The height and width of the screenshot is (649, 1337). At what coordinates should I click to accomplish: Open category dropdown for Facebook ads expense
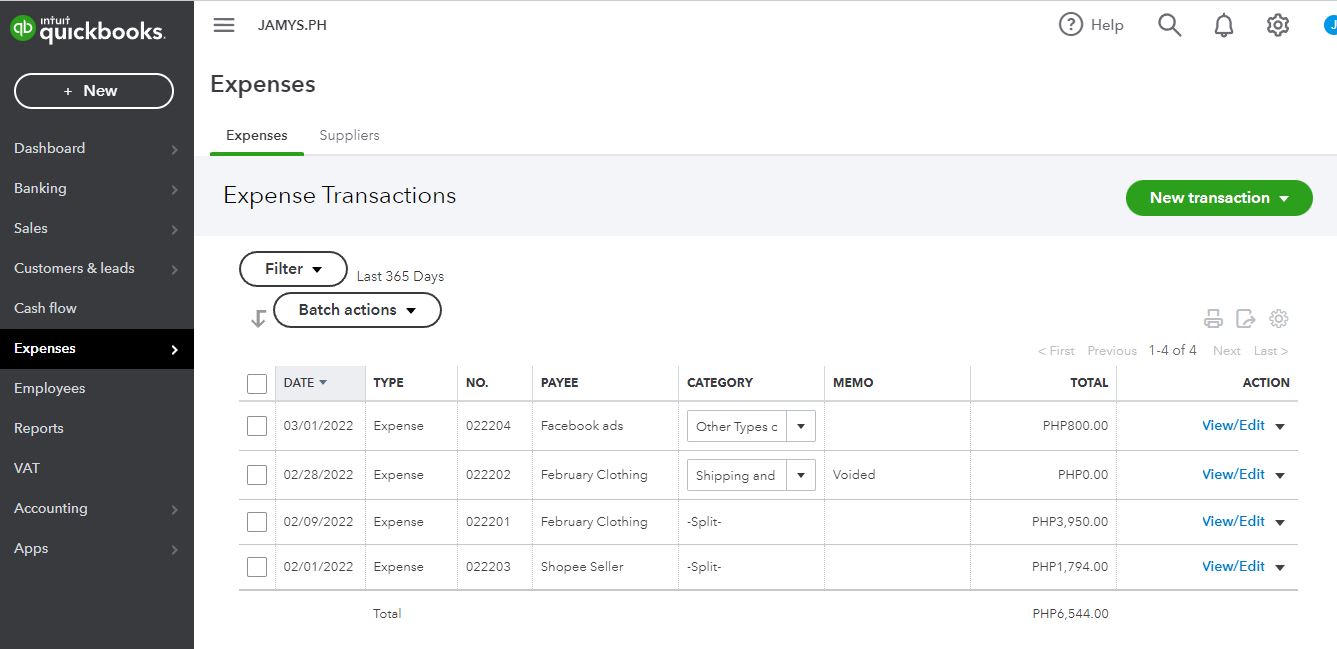[800, 426]
